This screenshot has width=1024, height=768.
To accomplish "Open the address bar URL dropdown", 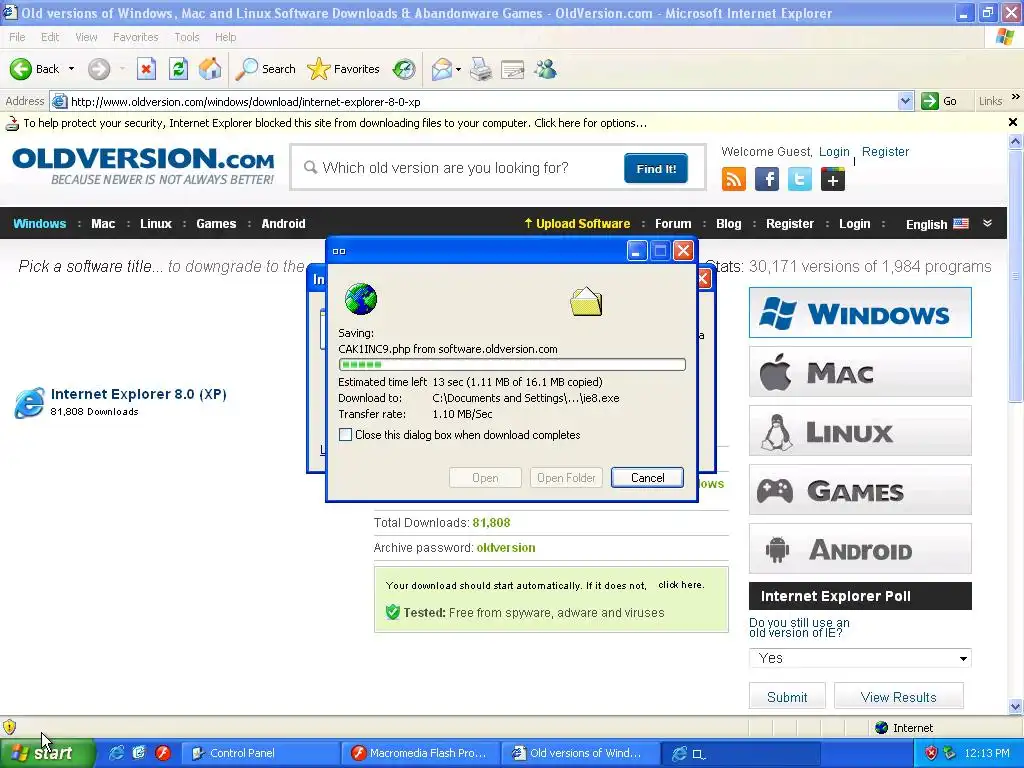I will [905, 101].
